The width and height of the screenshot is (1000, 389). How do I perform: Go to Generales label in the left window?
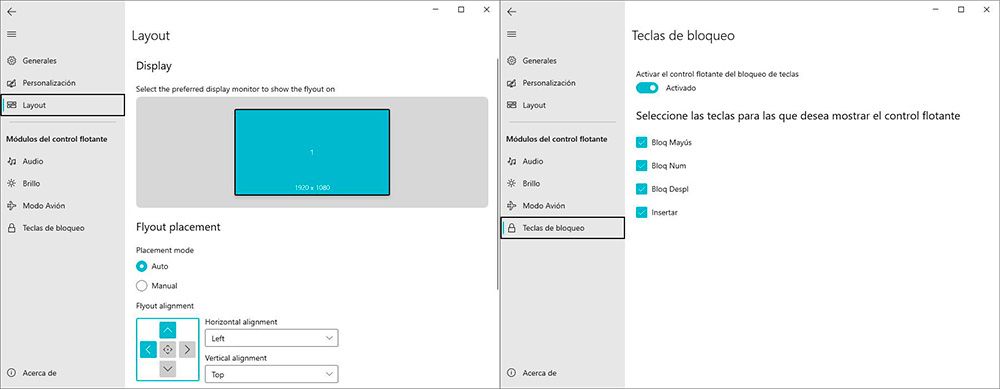tap(40, 61)
